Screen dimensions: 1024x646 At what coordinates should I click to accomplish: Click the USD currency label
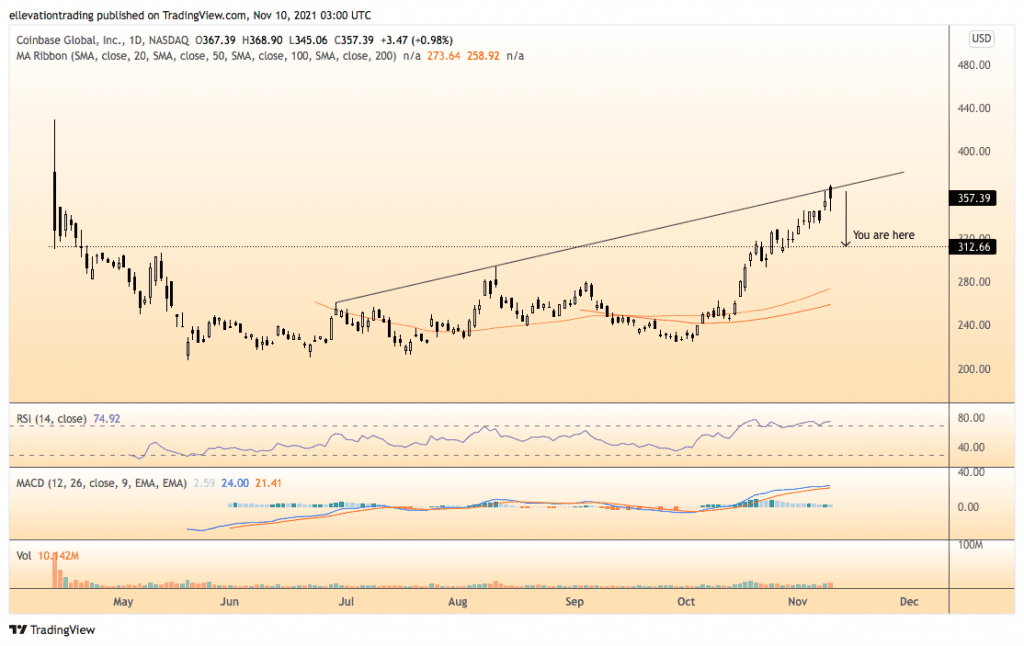pos(981,39)
